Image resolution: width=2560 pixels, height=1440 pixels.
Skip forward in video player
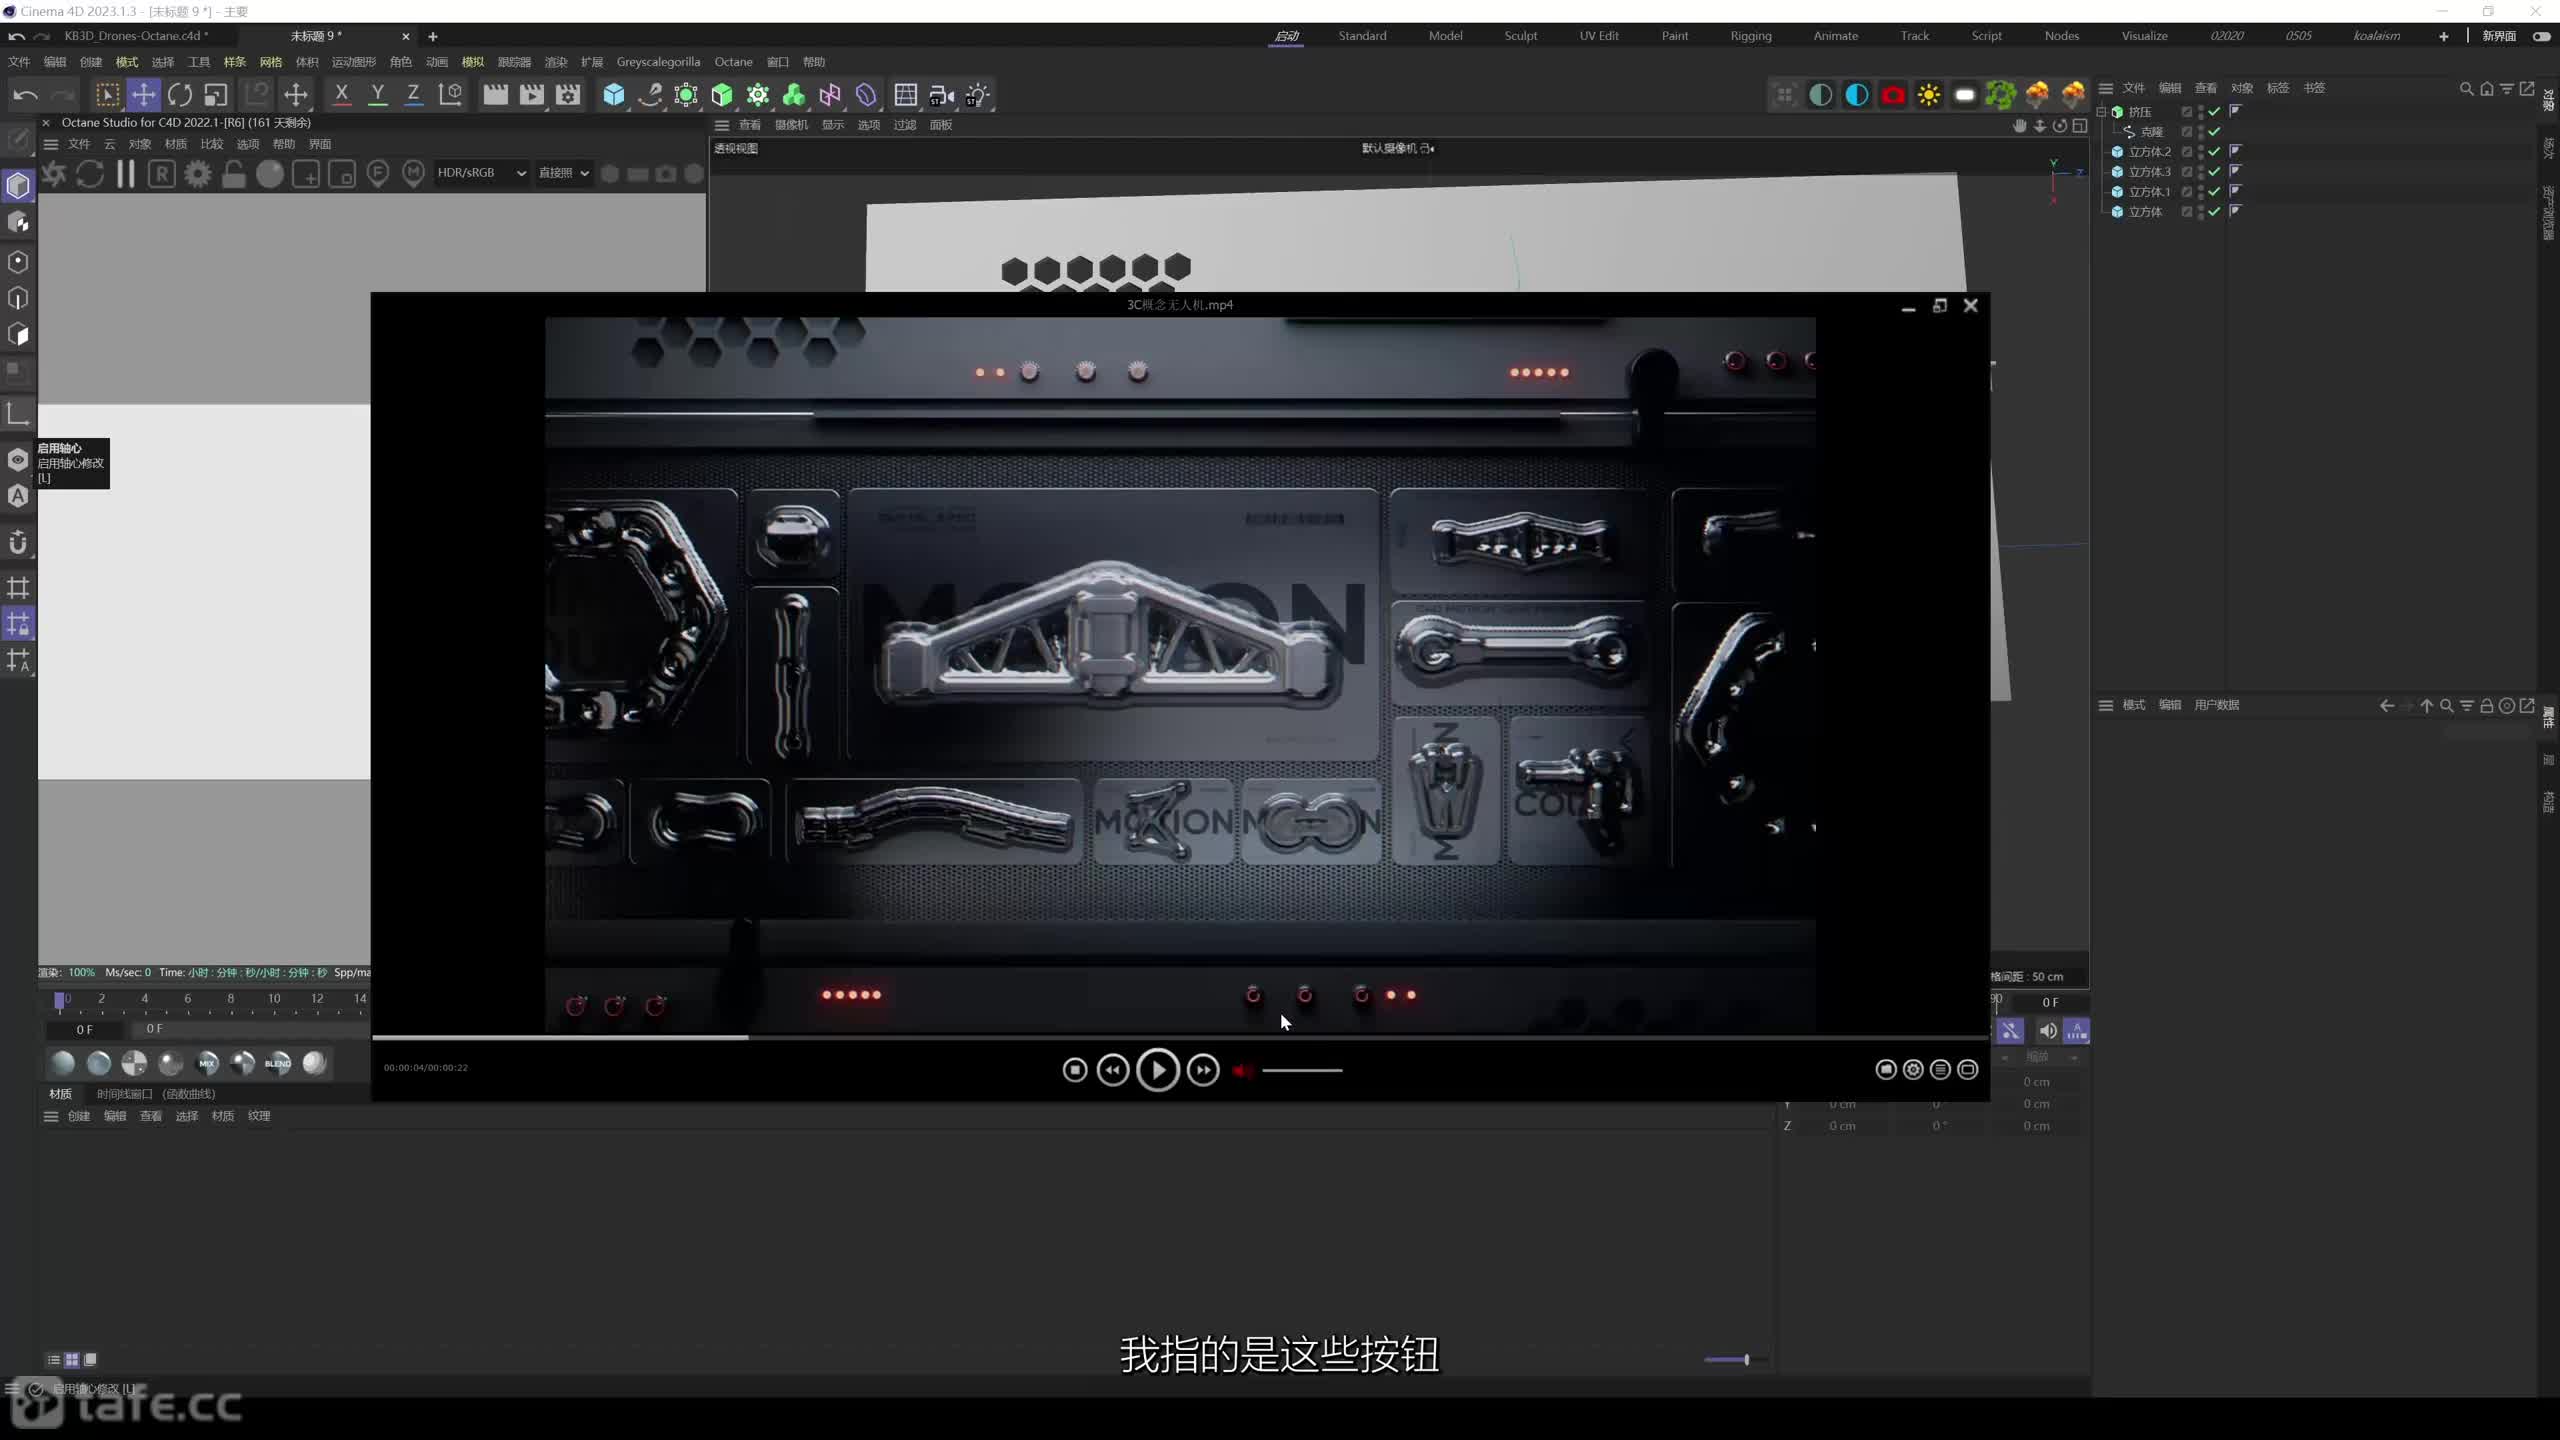point(1203,1070)
